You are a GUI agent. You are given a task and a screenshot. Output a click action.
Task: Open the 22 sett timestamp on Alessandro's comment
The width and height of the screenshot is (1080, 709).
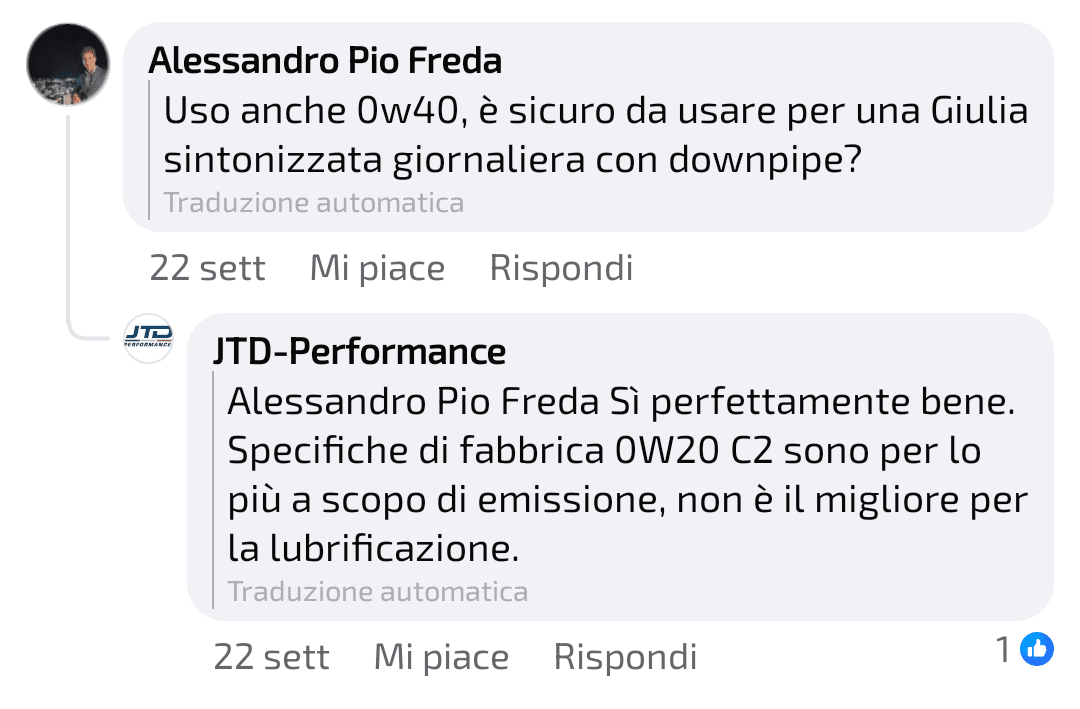207,268
